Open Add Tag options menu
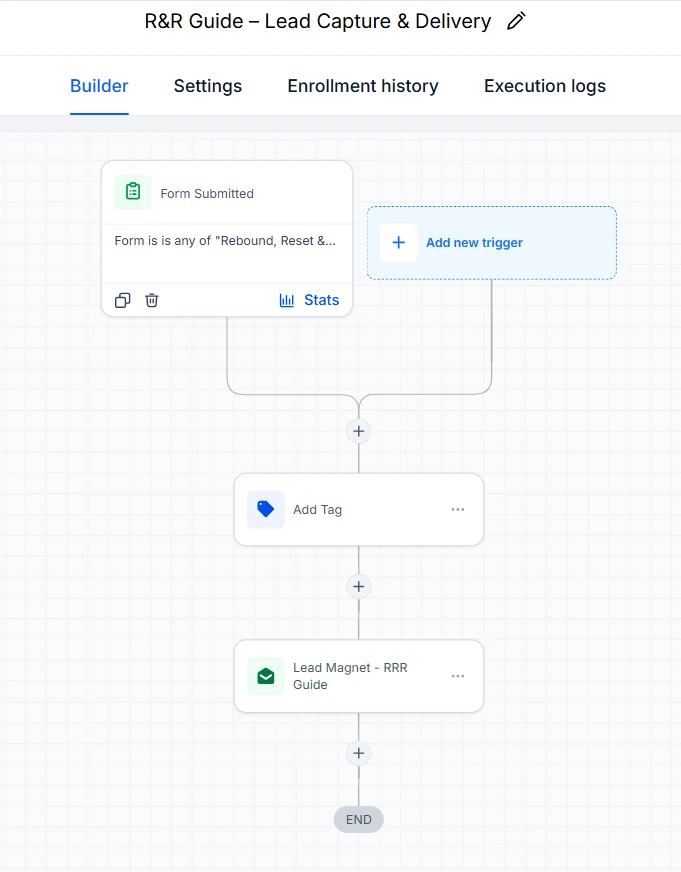Screen dimensions: 681x872 coord(458,509)
